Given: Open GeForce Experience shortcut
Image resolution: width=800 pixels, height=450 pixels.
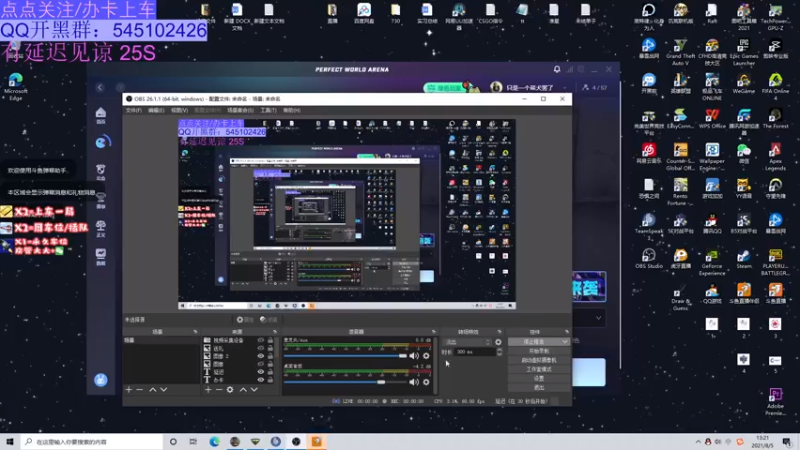Looking at the screenshot, I should pyautogui.click(x=712, y=262).
